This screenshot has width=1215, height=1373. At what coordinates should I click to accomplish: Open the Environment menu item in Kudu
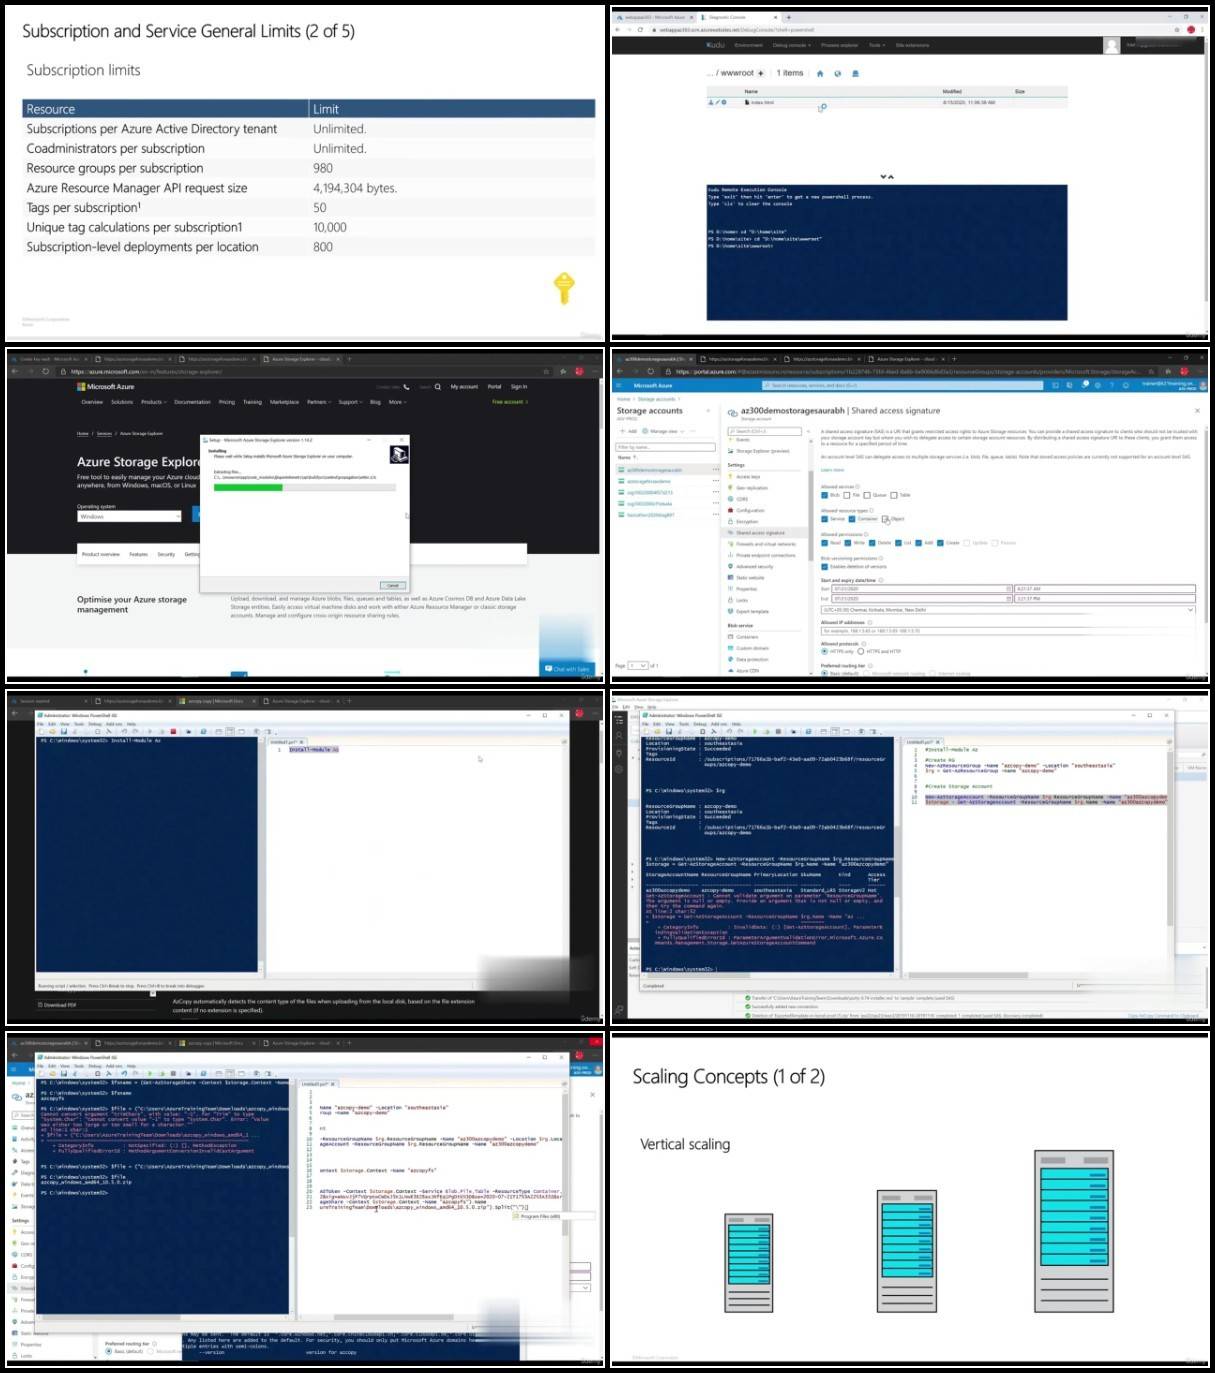point(749,45)
